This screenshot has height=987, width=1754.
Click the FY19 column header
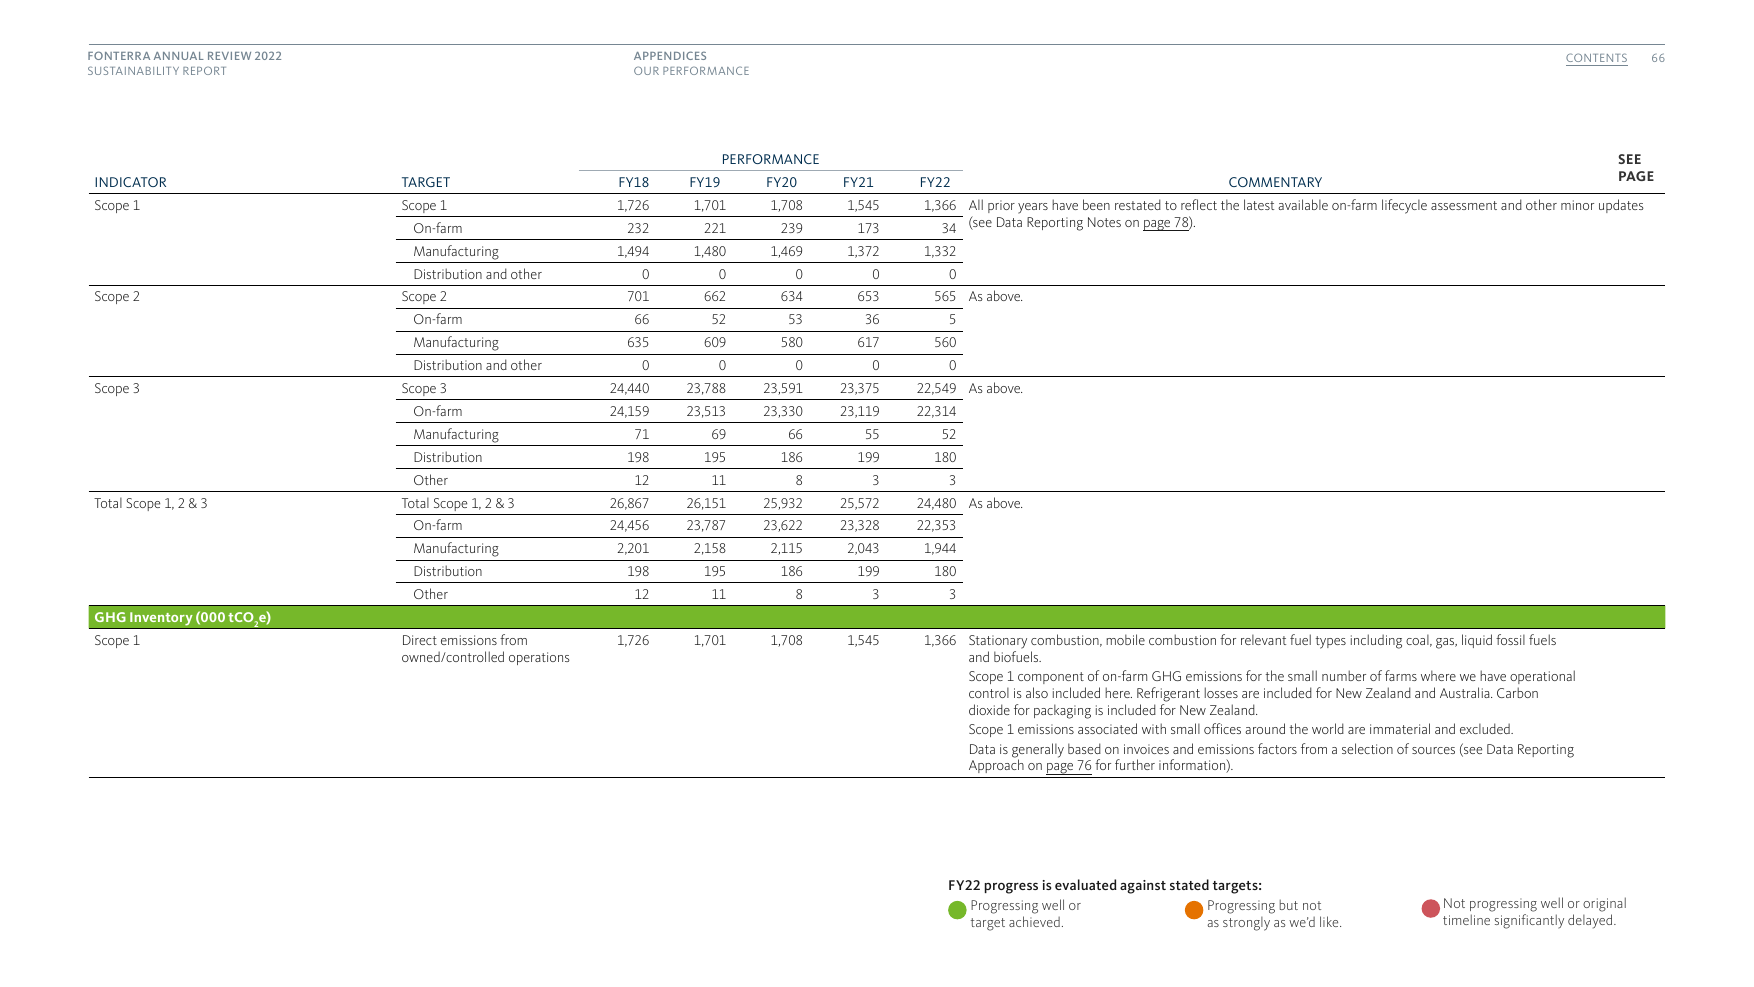coord(704,182)
